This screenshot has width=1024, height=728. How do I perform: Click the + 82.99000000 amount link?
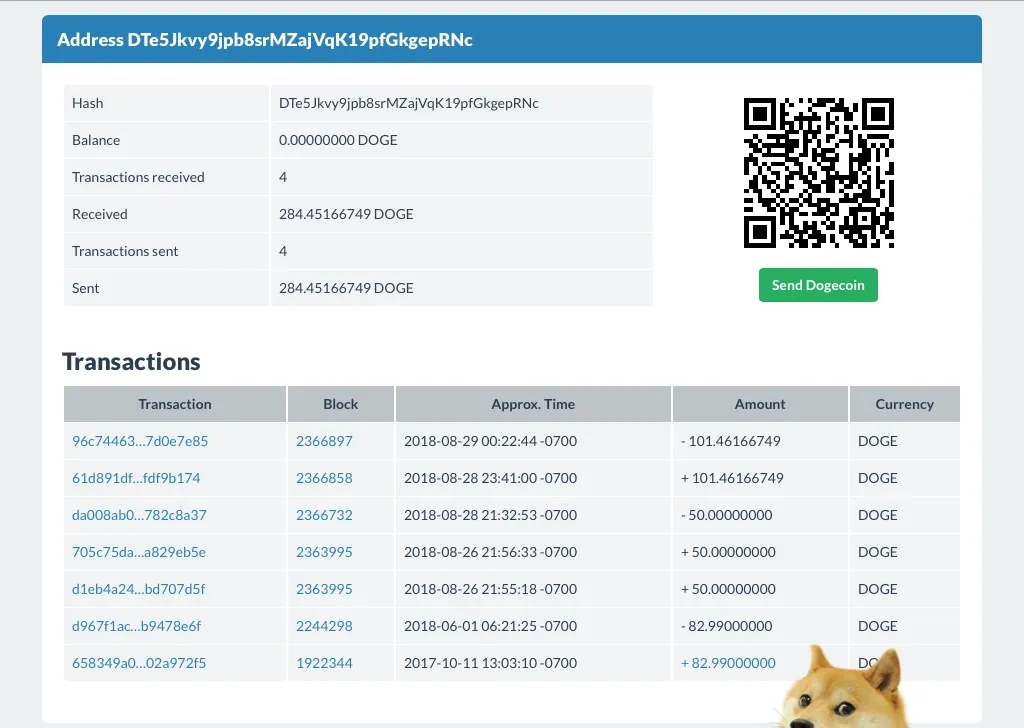click(x=728, y=663)
